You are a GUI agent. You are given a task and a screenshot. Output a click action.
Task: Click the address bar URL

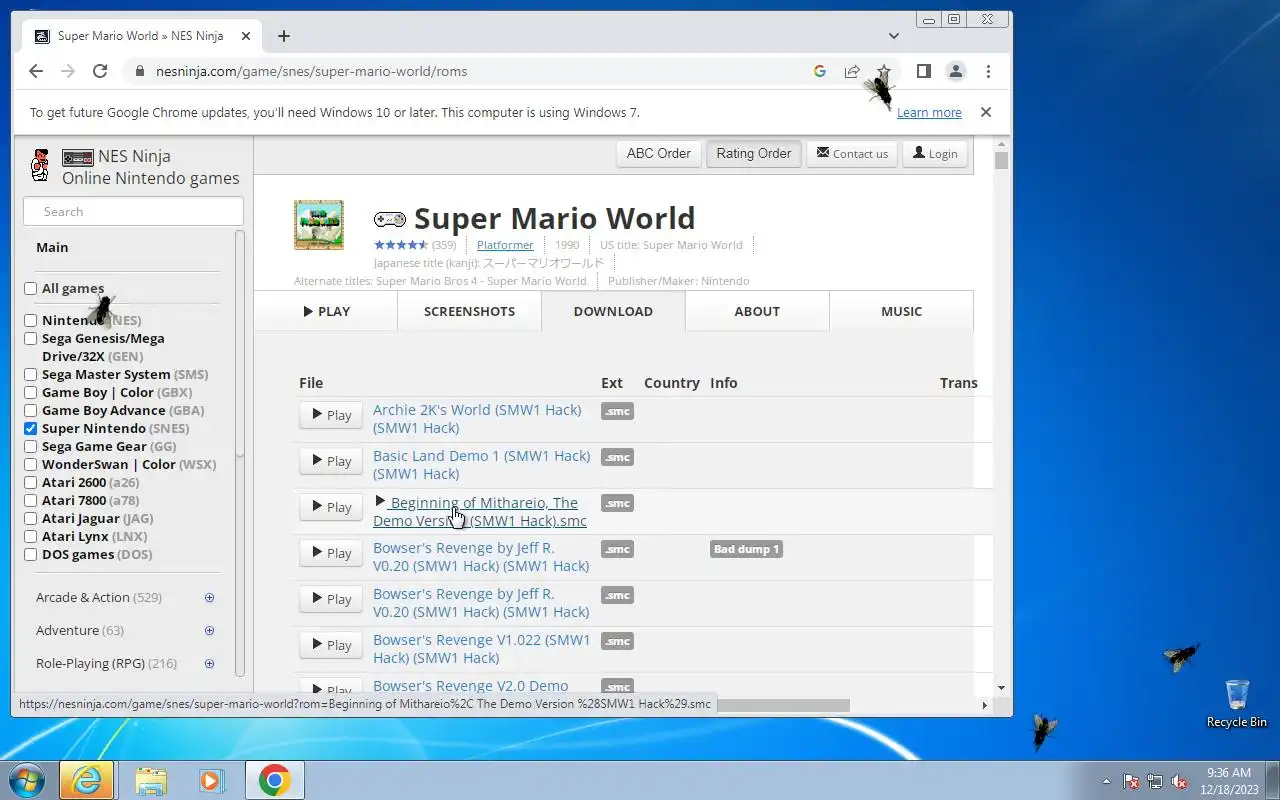311,71
